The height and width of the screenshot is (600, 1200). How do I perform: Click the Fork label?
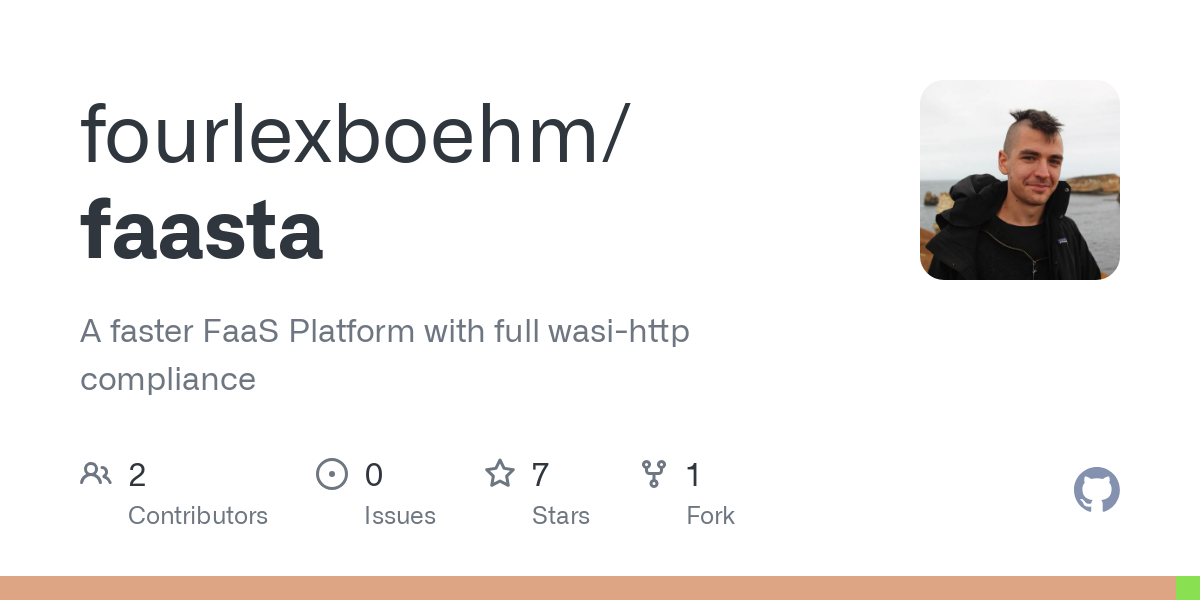point(711,516)
